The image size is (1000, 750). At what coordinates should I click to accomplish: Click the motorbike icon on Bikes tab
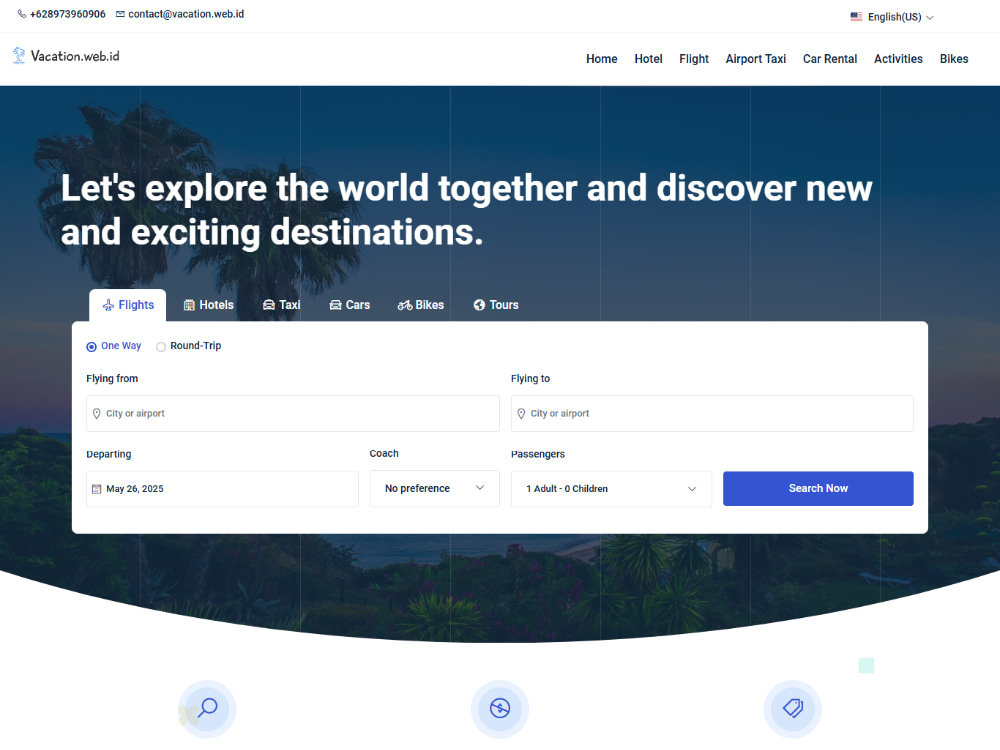(x=405, y=305)
